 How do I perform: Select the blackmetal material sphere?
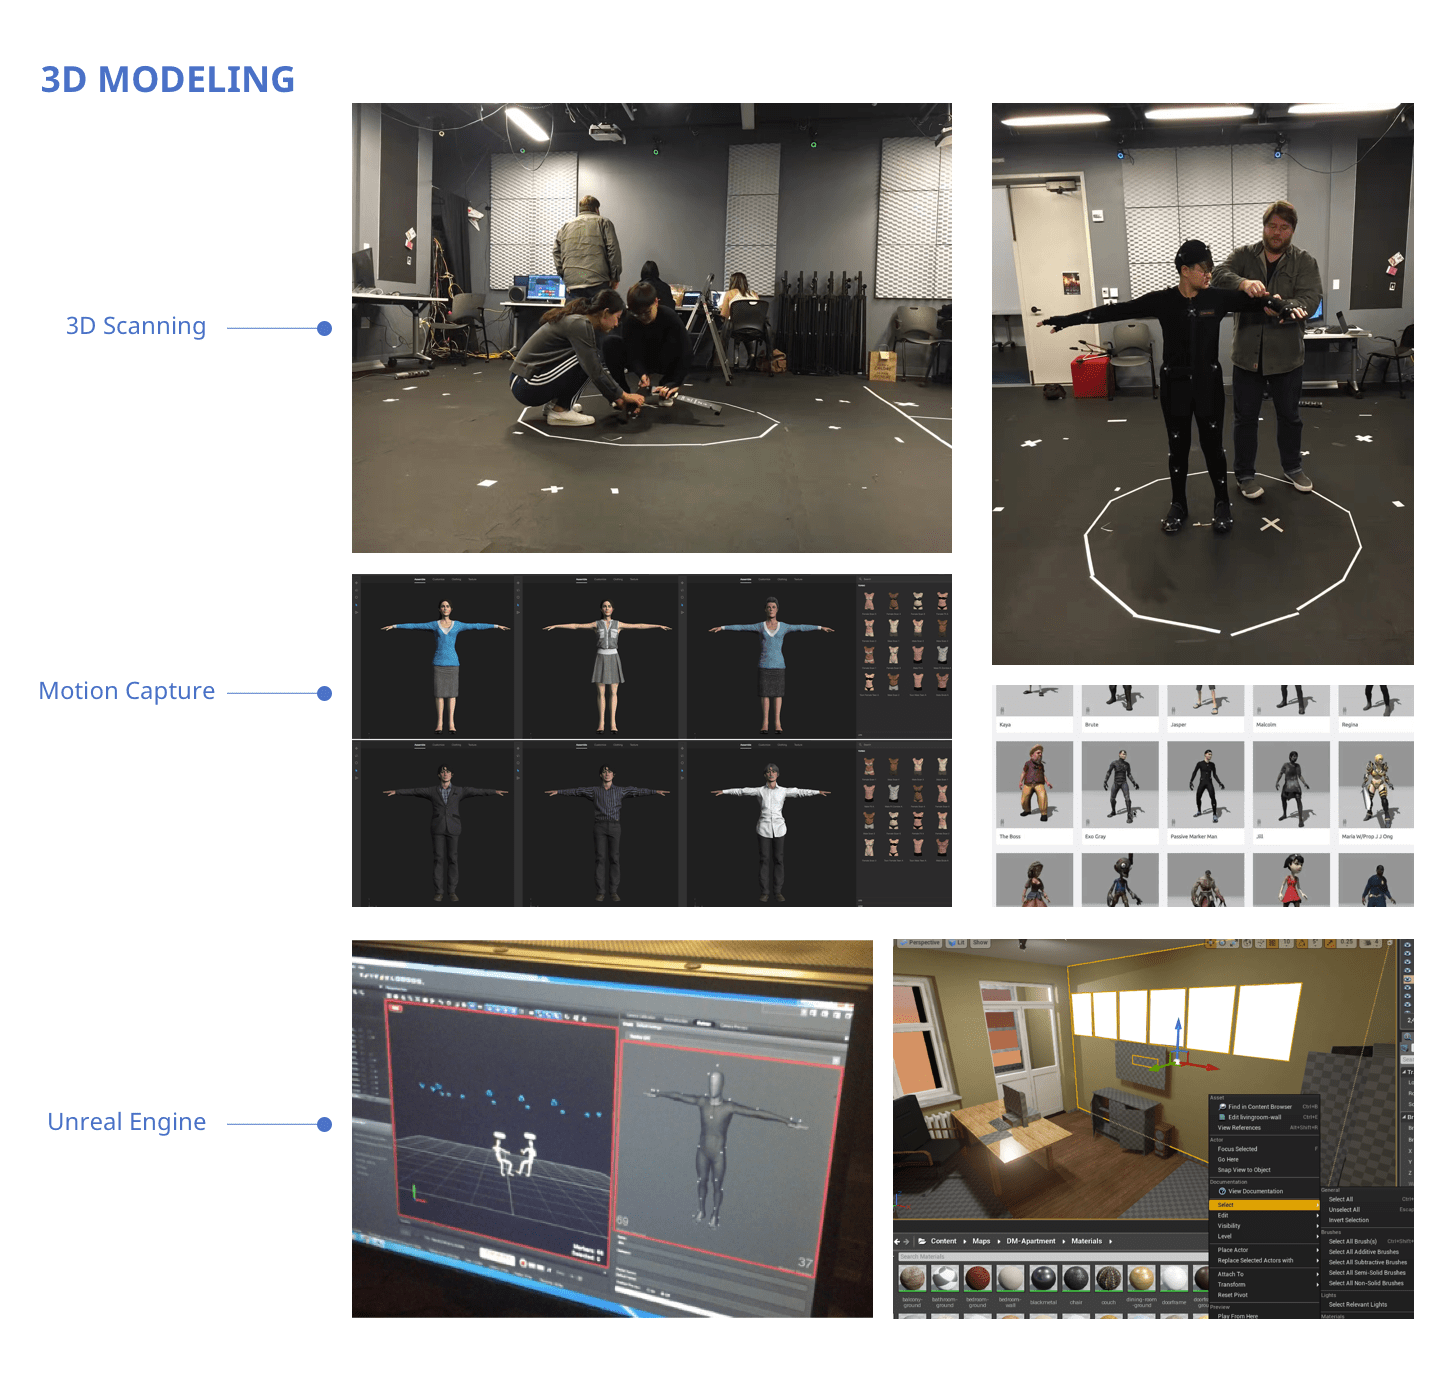click(1043, 1279)
